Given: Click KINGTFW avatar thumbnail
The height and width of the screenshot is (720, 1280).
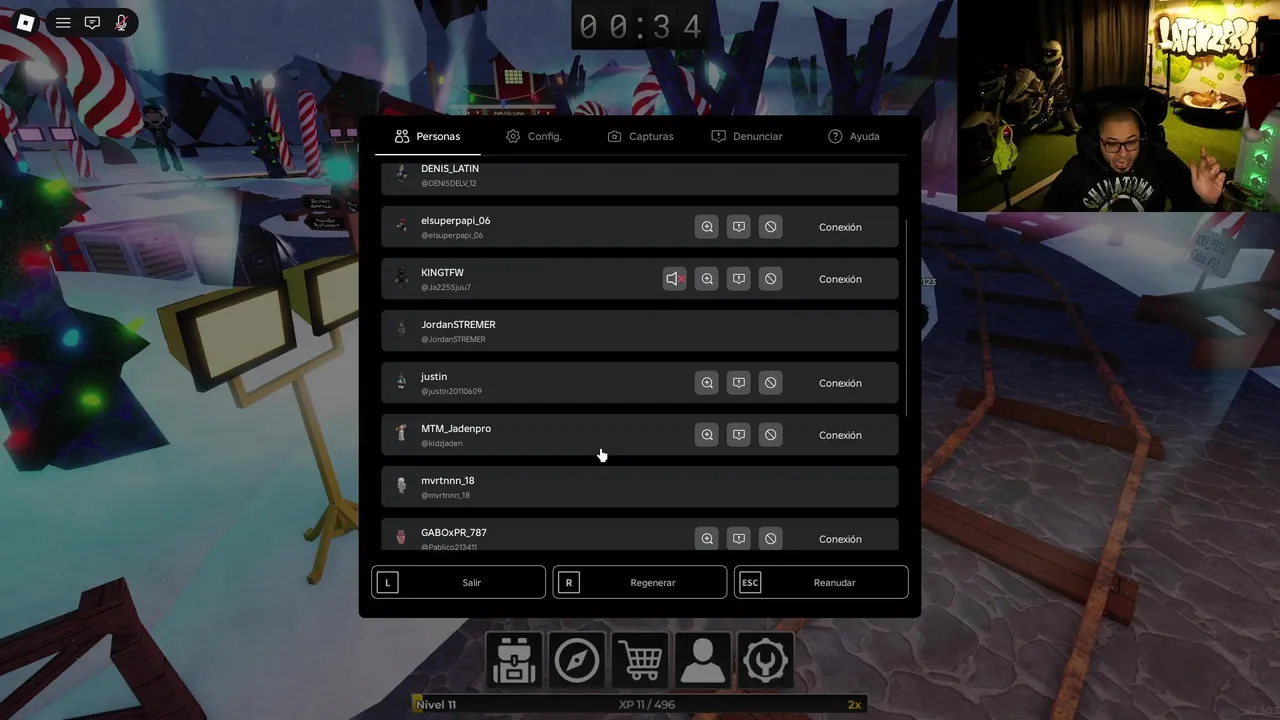Looking at the screenshot, I should click(401, 279).
